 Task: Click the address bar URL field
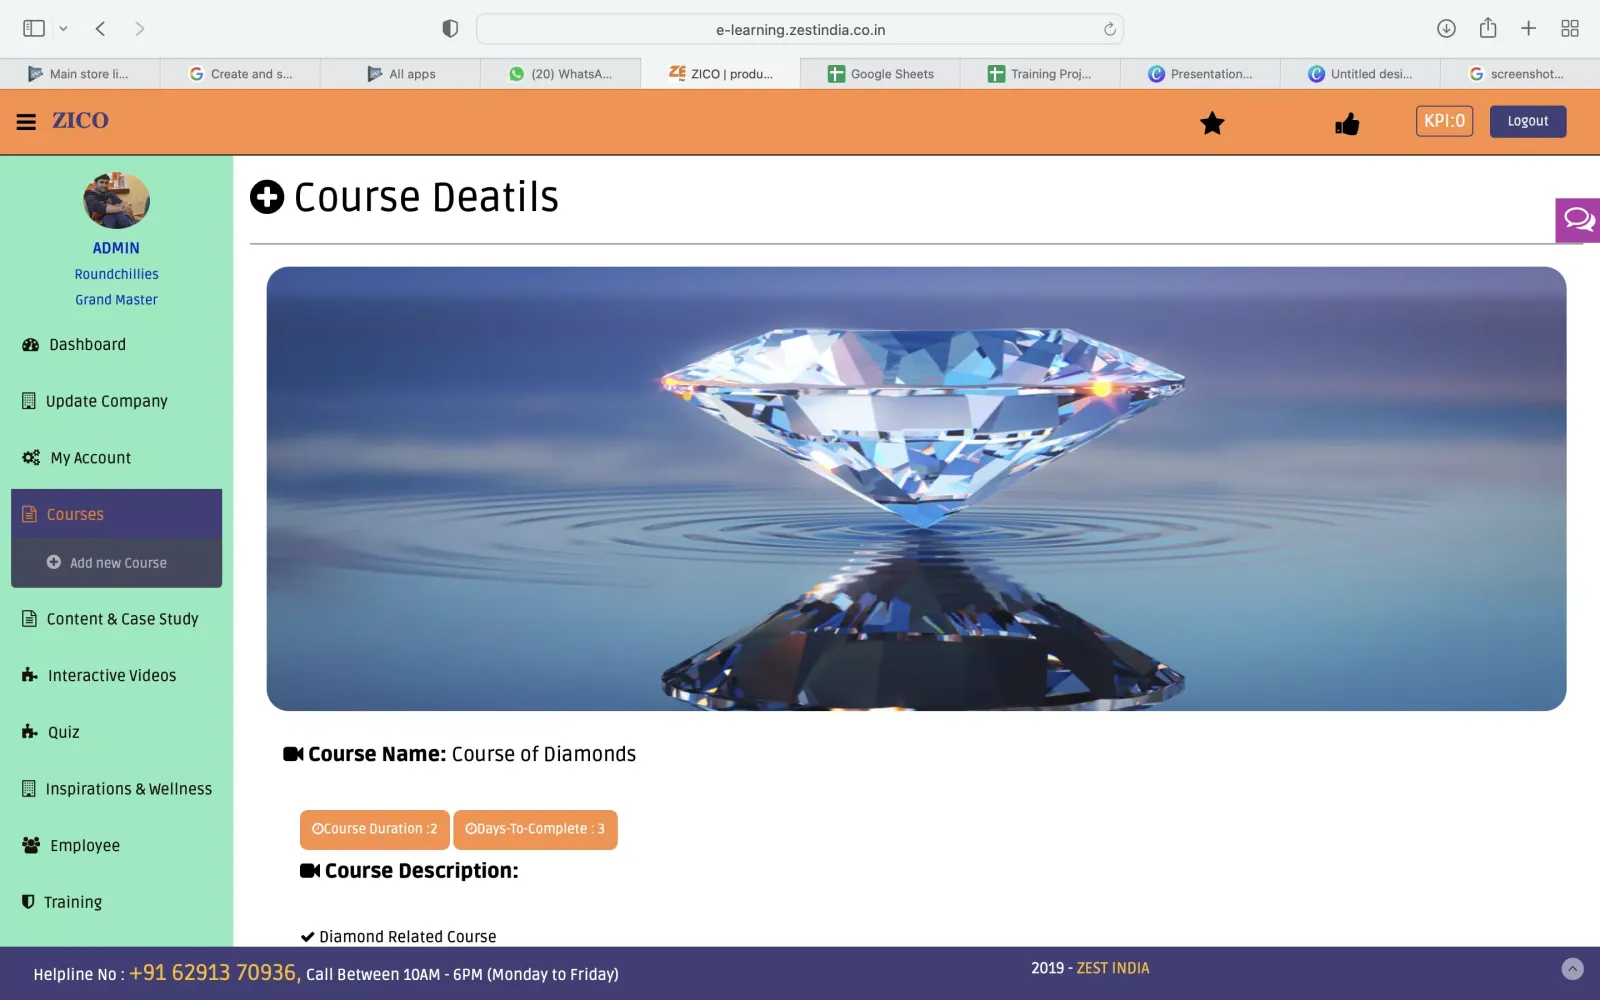click(x=800, y=30)
